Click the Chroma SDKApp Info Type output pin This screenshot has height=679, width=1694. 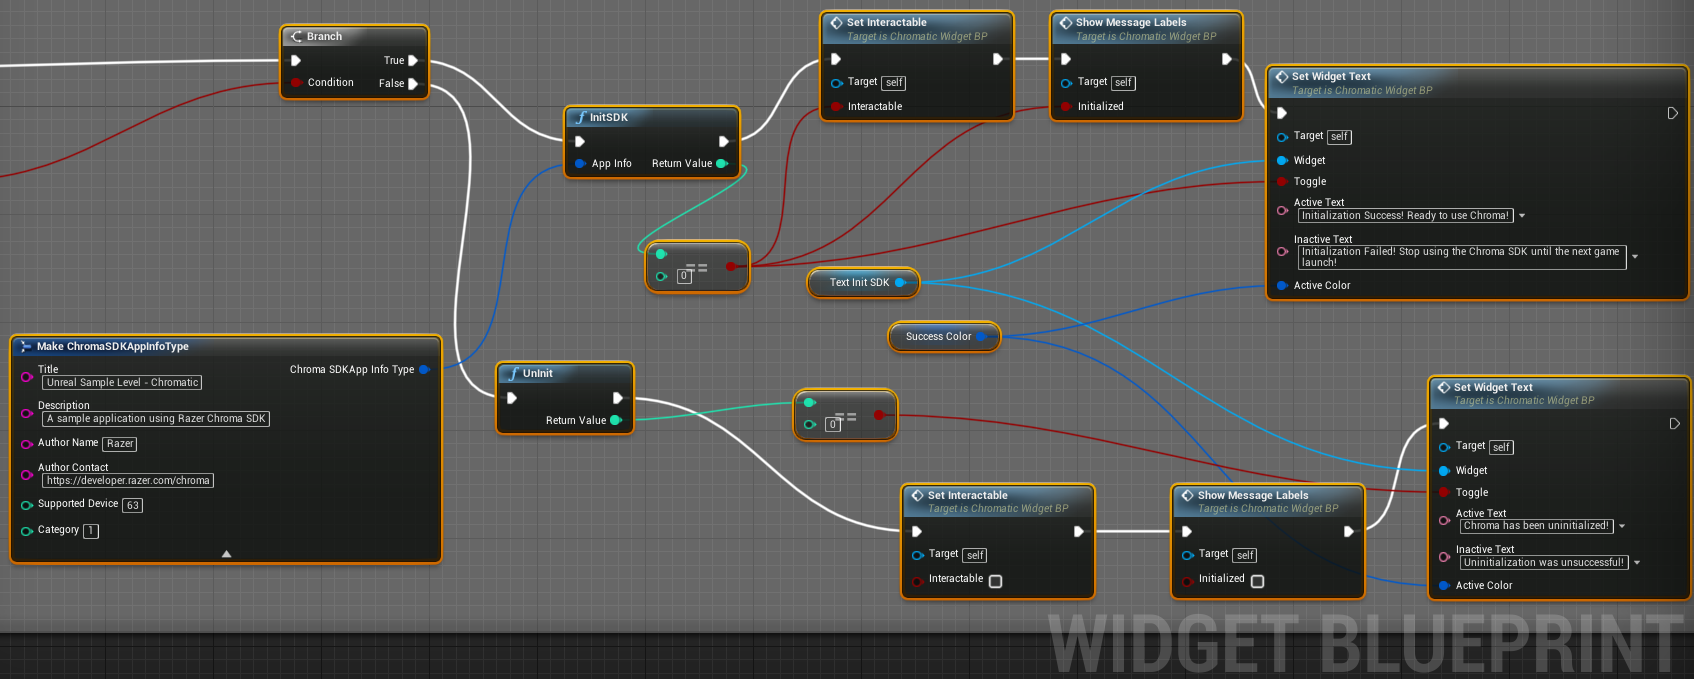pyautogui.click(x=424, y=370)
